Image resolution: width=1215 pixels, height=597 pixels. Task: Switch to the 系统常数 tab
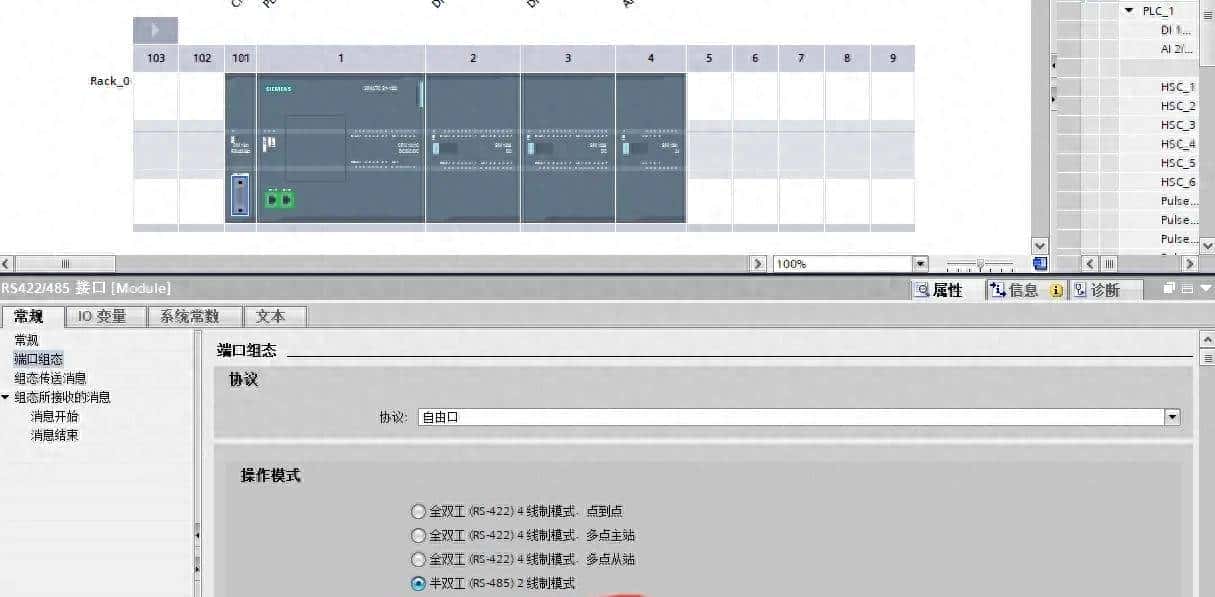pos(194,316)
